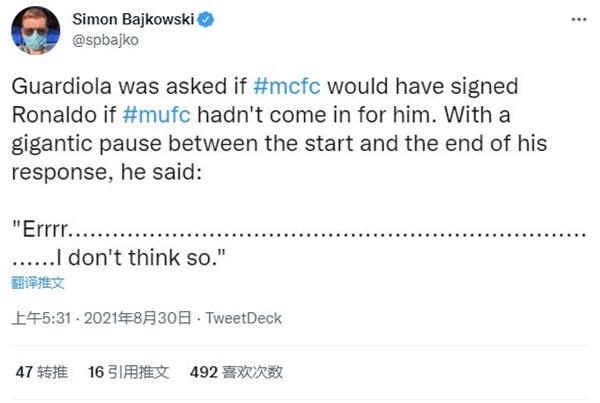Open the #mufc hashtag

point(156,115)
